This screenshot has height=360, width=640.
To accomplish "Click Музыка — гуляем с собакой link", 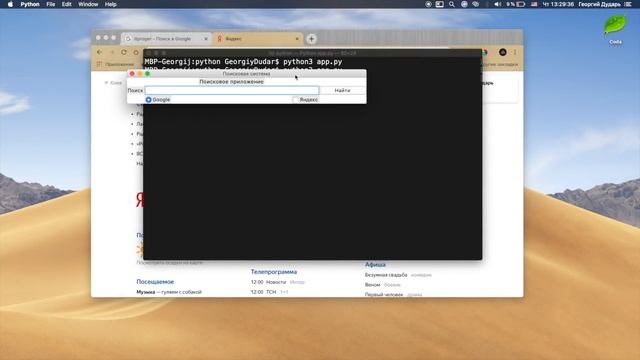I will [x=169, y=292].
